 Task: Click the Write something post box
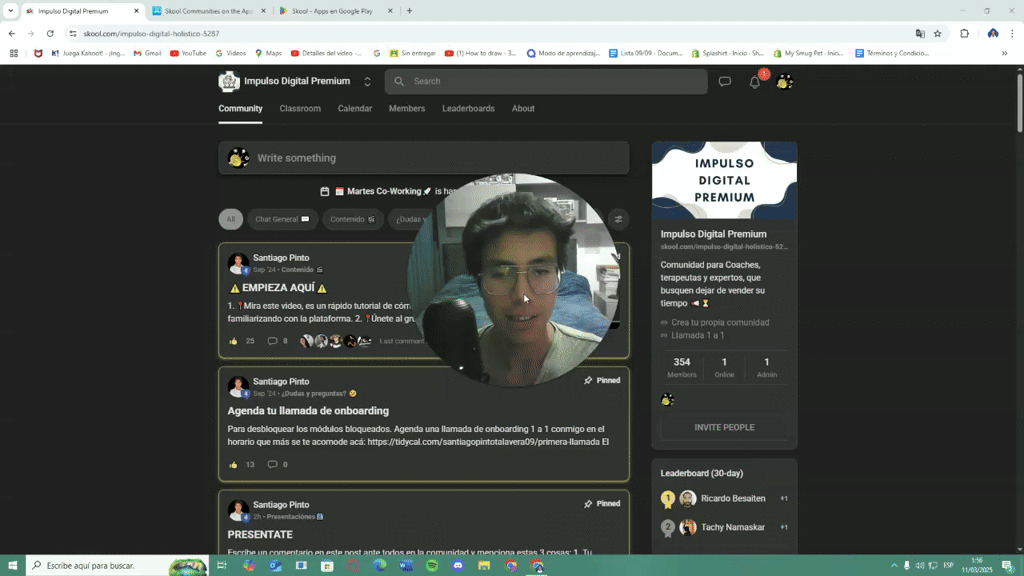pyautogui.click(x=424, y=158)
